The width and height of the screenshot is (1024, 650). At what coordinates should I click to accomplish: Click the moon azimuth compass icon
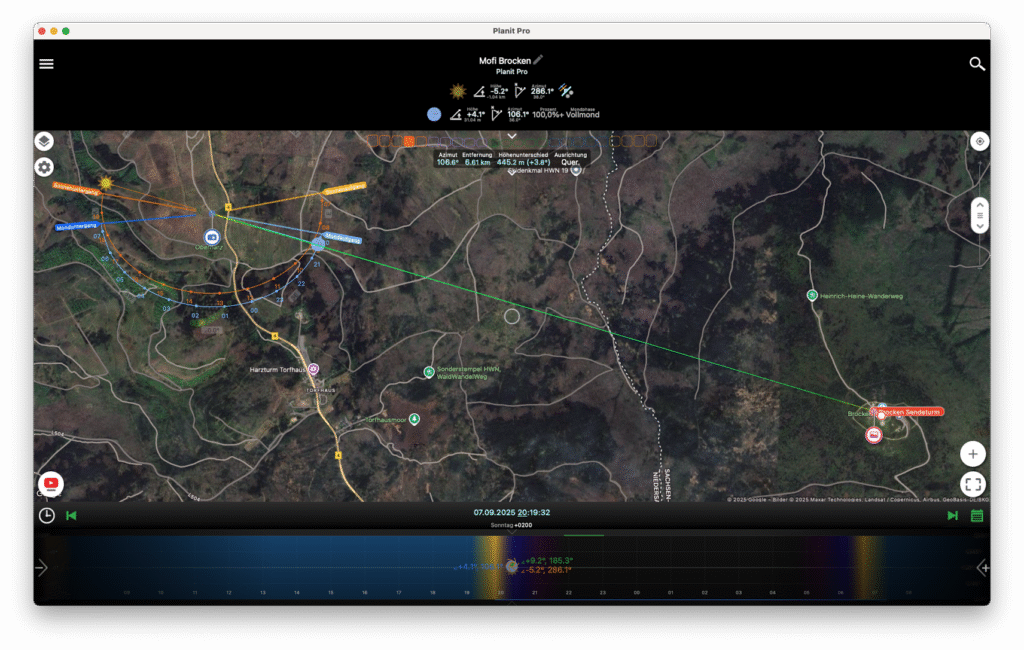pos(496,114)
